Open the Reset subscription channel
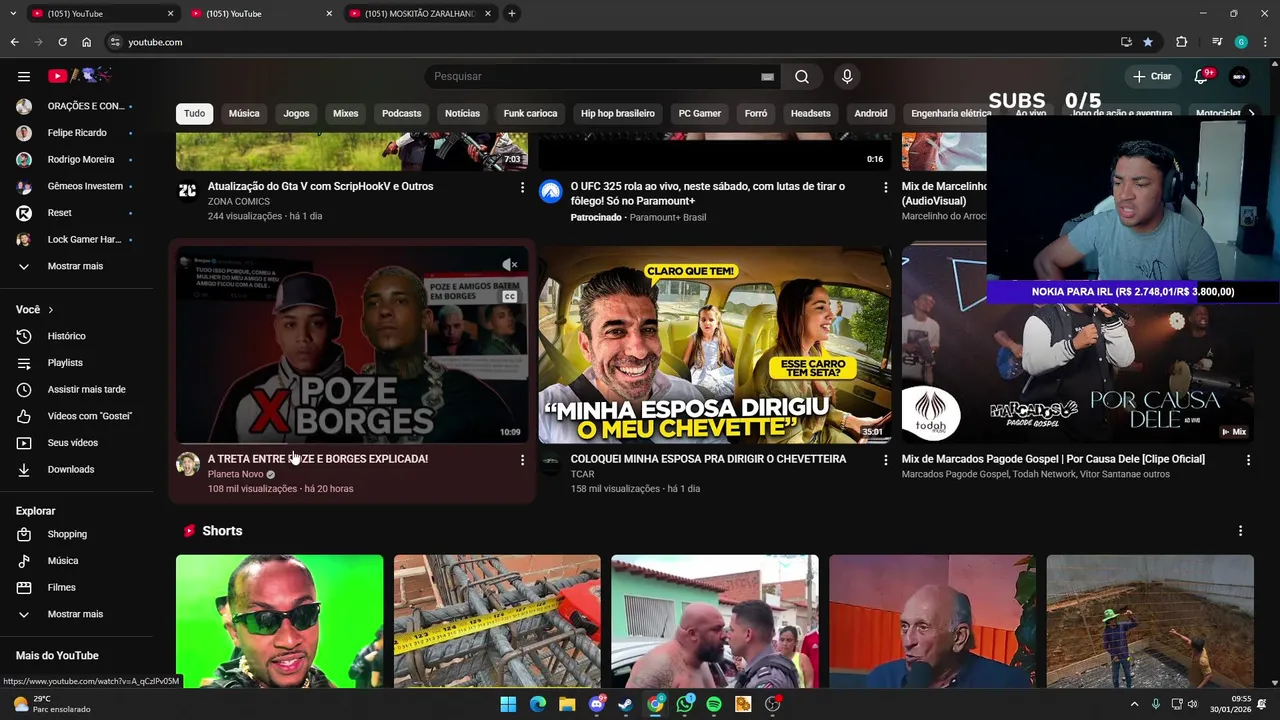Screen dimensions: 1280x720 click(x=76, y=212)
